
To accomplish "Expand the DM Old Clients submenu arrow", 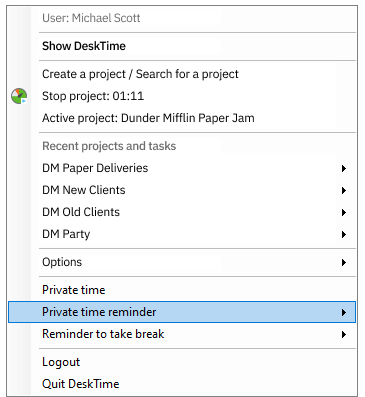I will [344, 212].
